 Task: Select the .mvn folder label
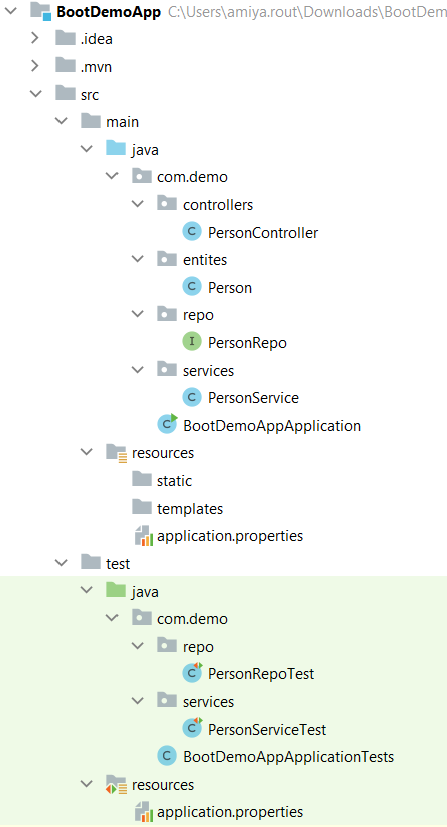(x=96, y=67)
